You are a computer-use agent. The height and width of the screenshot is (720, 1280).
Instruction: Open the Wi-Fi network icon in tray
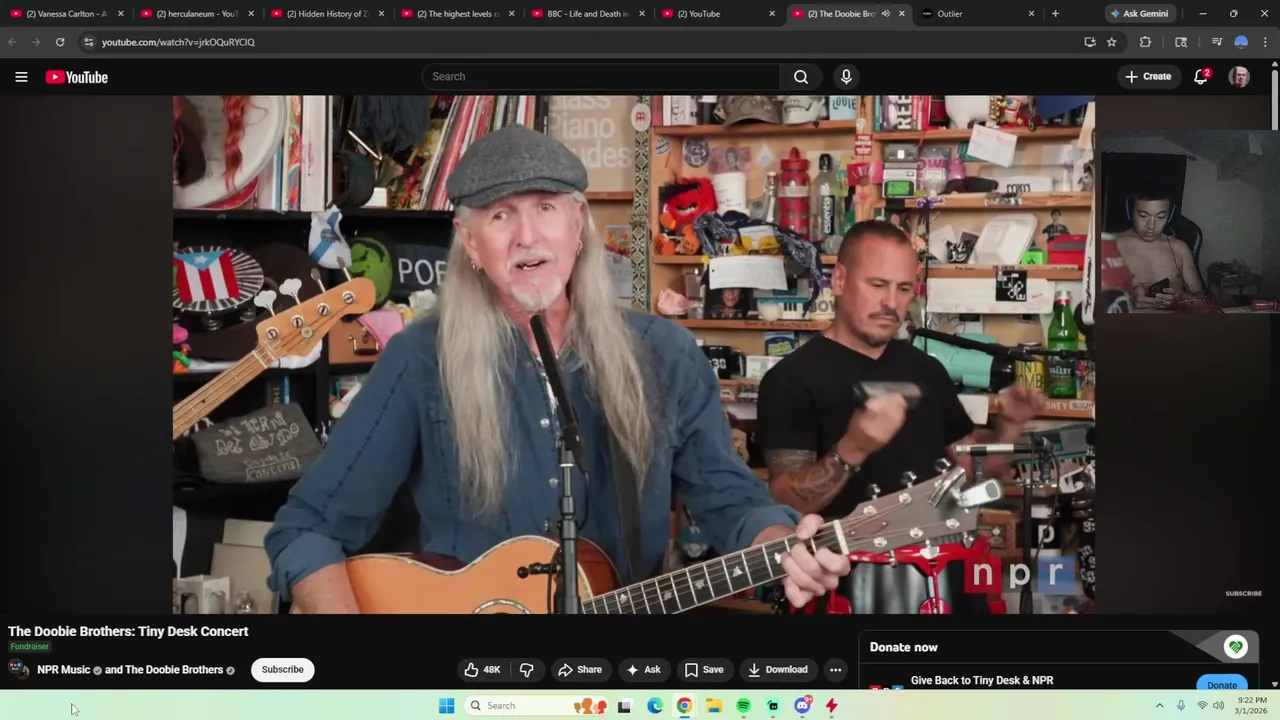pos(1201,706)
